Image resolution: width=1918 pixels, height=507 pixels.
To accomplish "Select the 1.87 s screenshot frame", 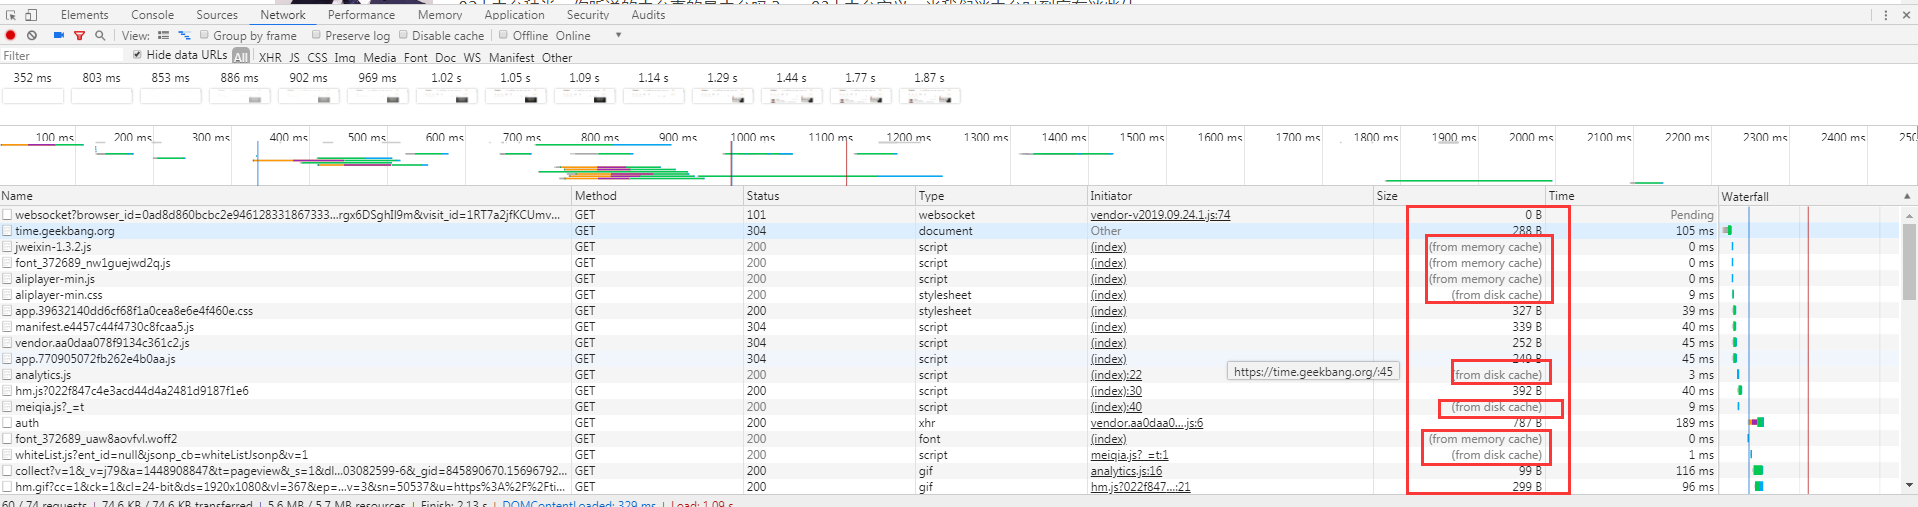I will [930, 96].
